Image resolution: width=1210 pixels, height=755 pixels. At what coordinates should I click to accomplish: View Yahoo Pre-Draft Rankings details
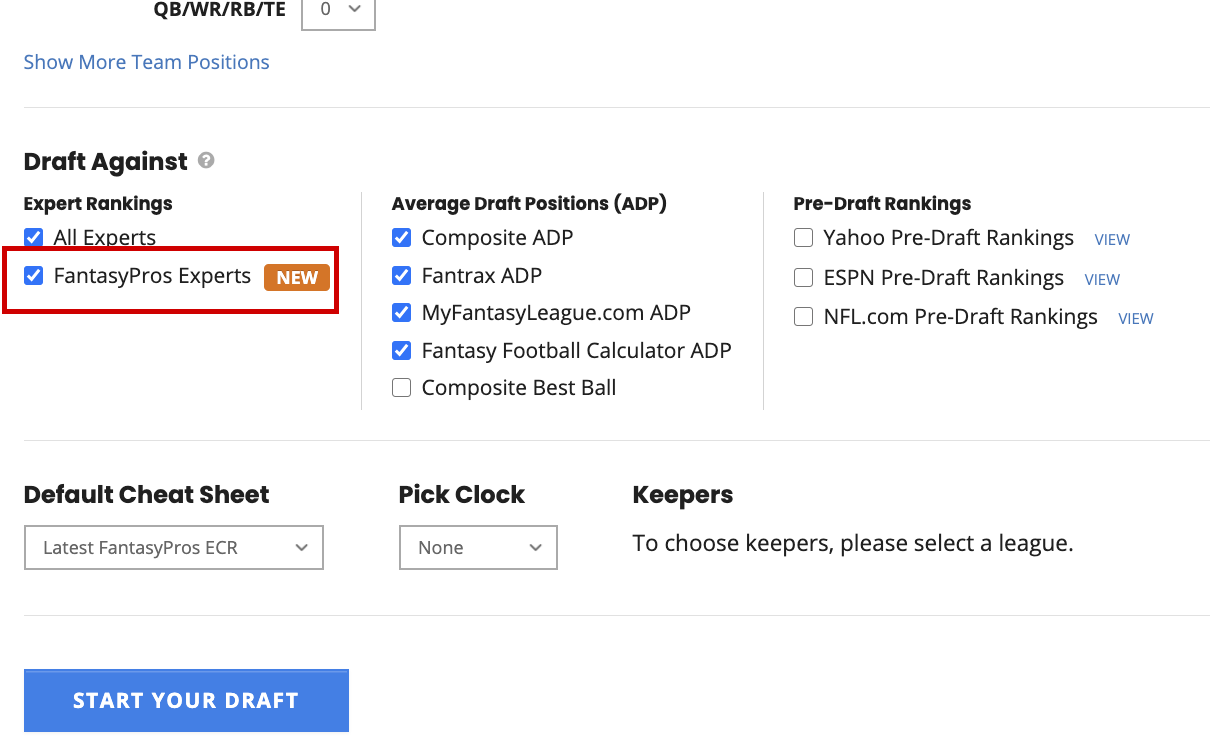(1111, 240)
